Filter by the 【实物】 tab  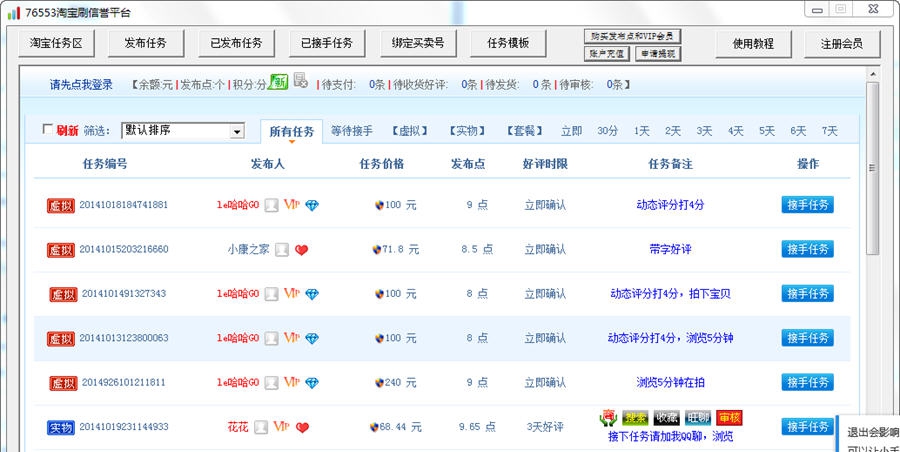467,131
